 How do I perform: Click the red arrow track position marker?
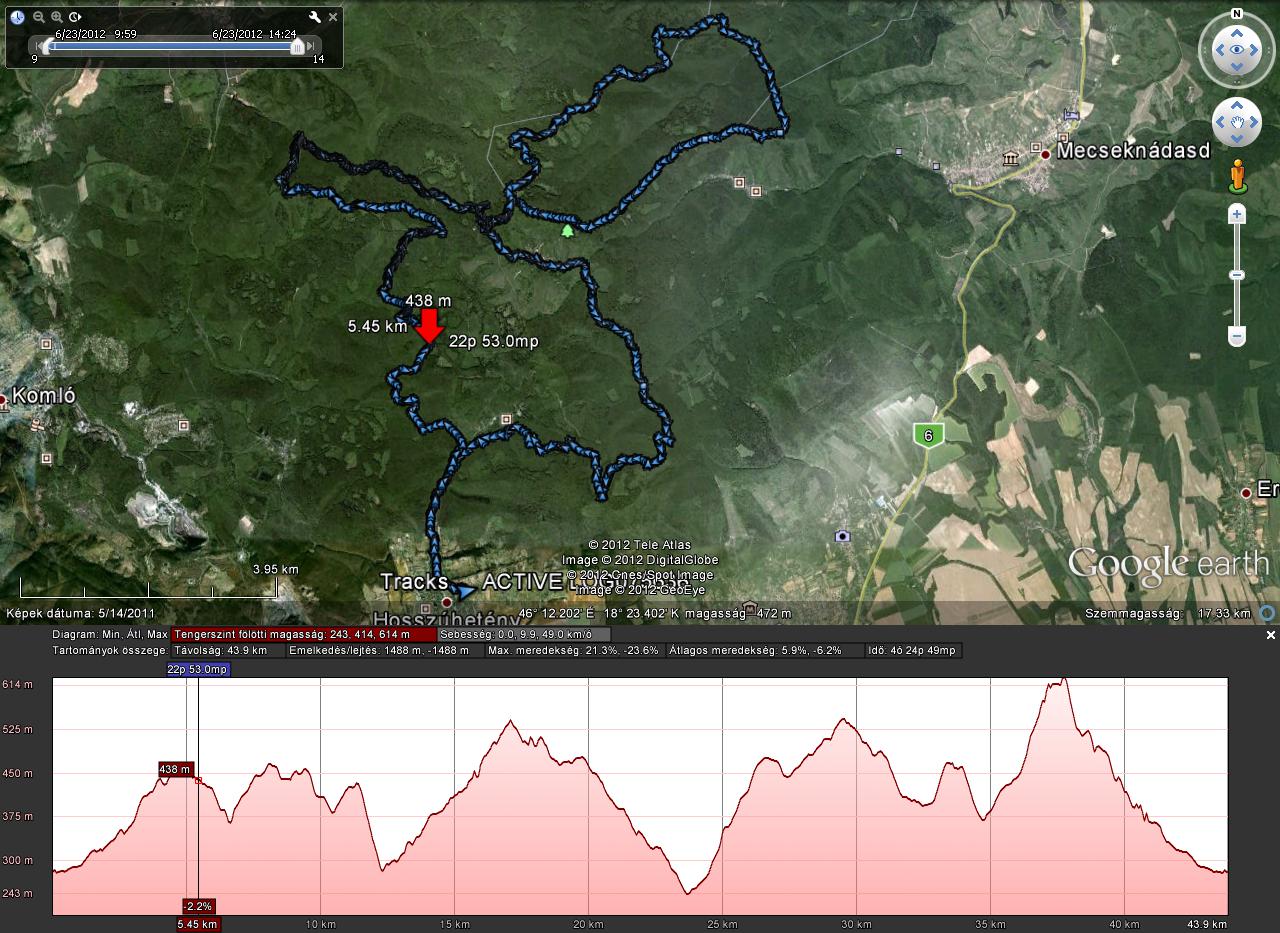[429, 326]
